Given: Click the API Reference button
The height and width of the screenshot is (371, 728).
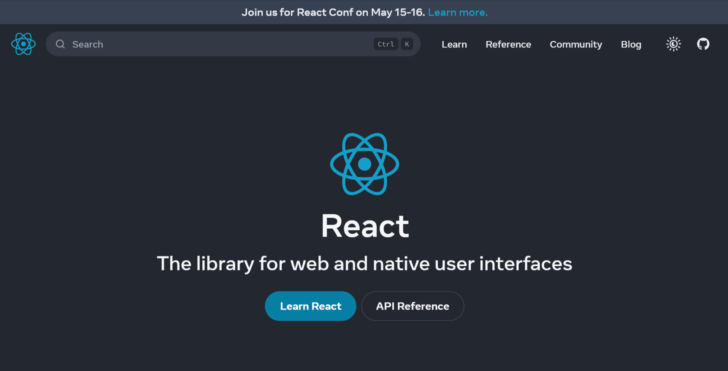Looking at the screenshot, I should (413, 306).
